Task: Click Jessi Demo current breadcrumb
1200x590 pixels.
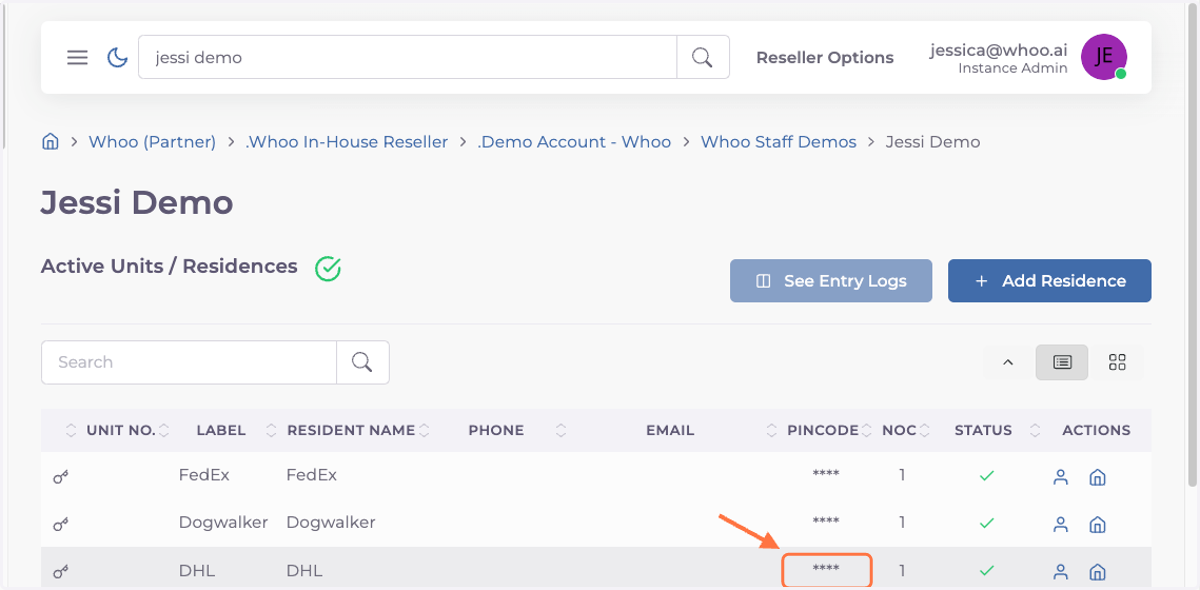Action: [933, 142]
